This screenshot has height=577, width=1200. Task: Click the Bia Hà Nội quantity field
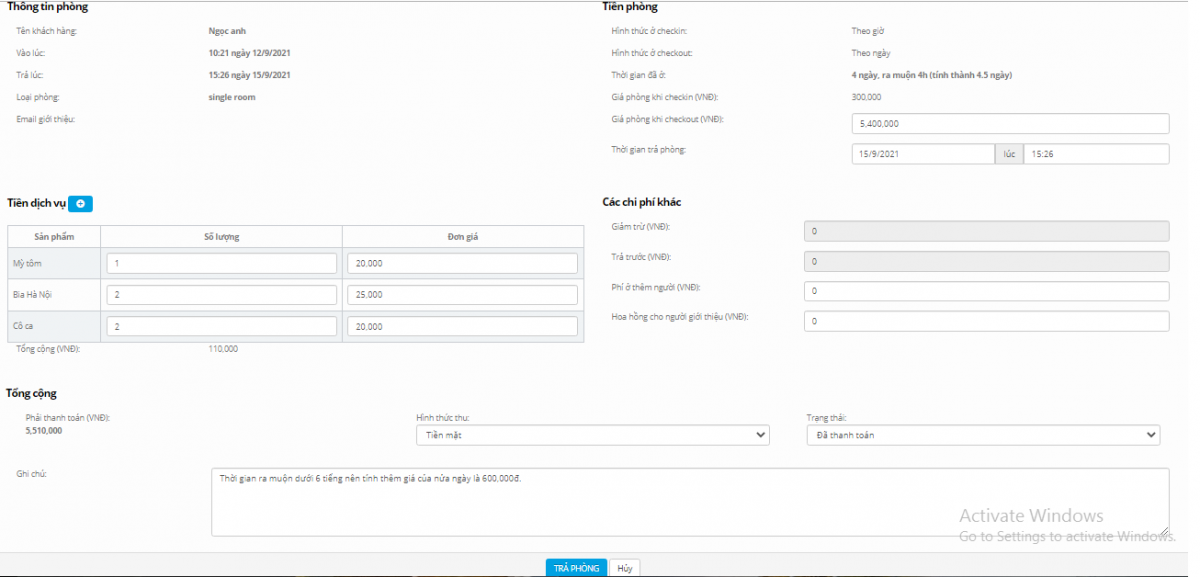coord(221,295)
